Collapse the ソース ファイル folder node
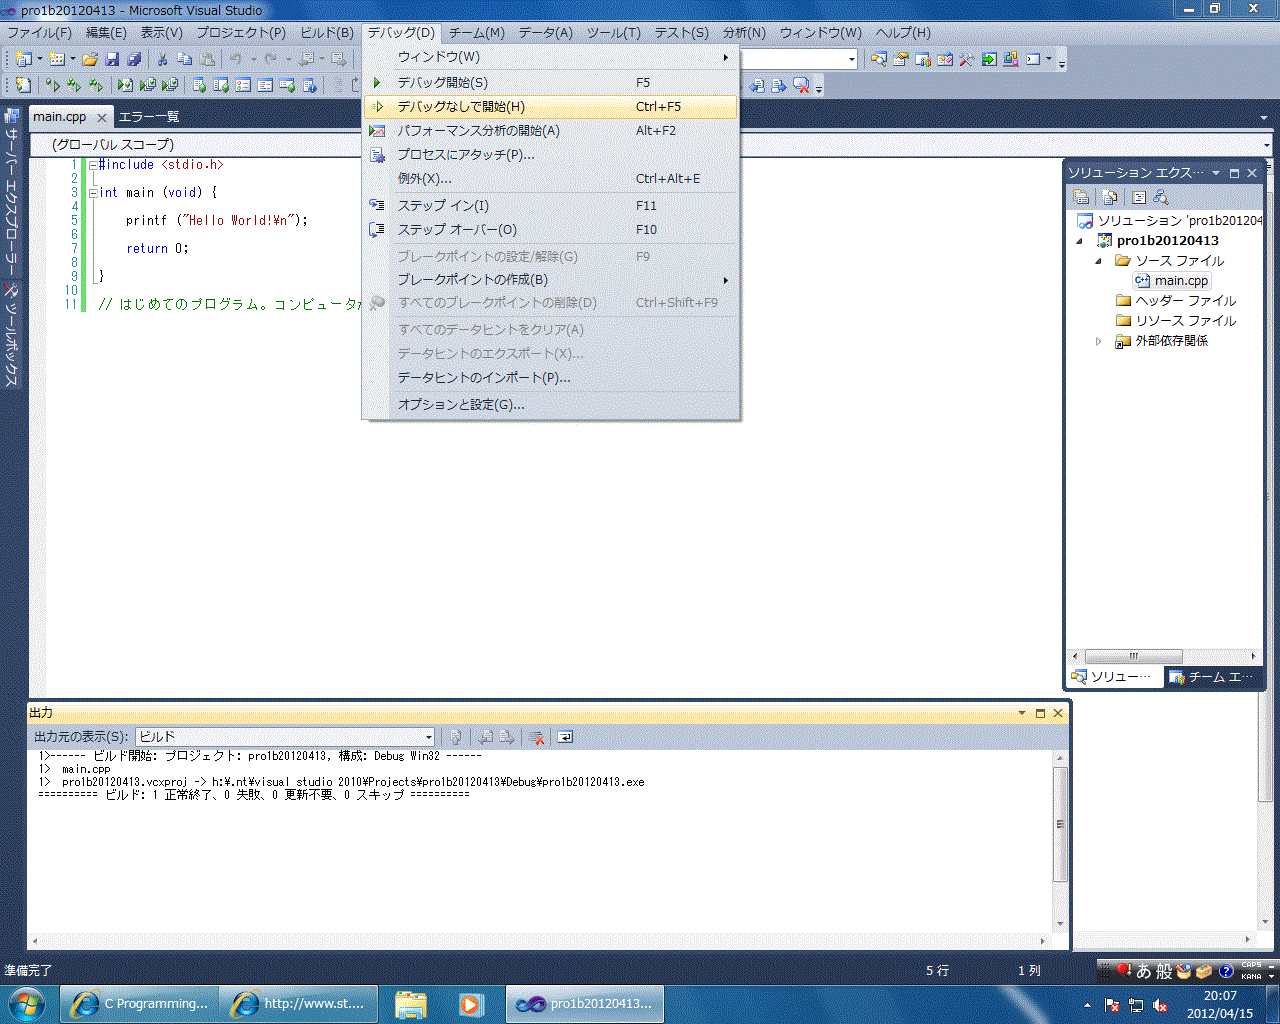Image resolution: width=1280 pixels, height=1024 pixels. pyautogui.click(x=1099, y=261)
